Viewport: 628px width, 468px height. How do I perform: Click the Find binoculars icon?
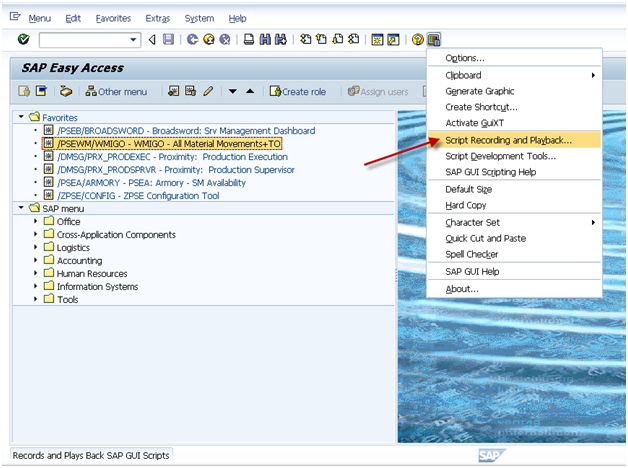[265, 39]
